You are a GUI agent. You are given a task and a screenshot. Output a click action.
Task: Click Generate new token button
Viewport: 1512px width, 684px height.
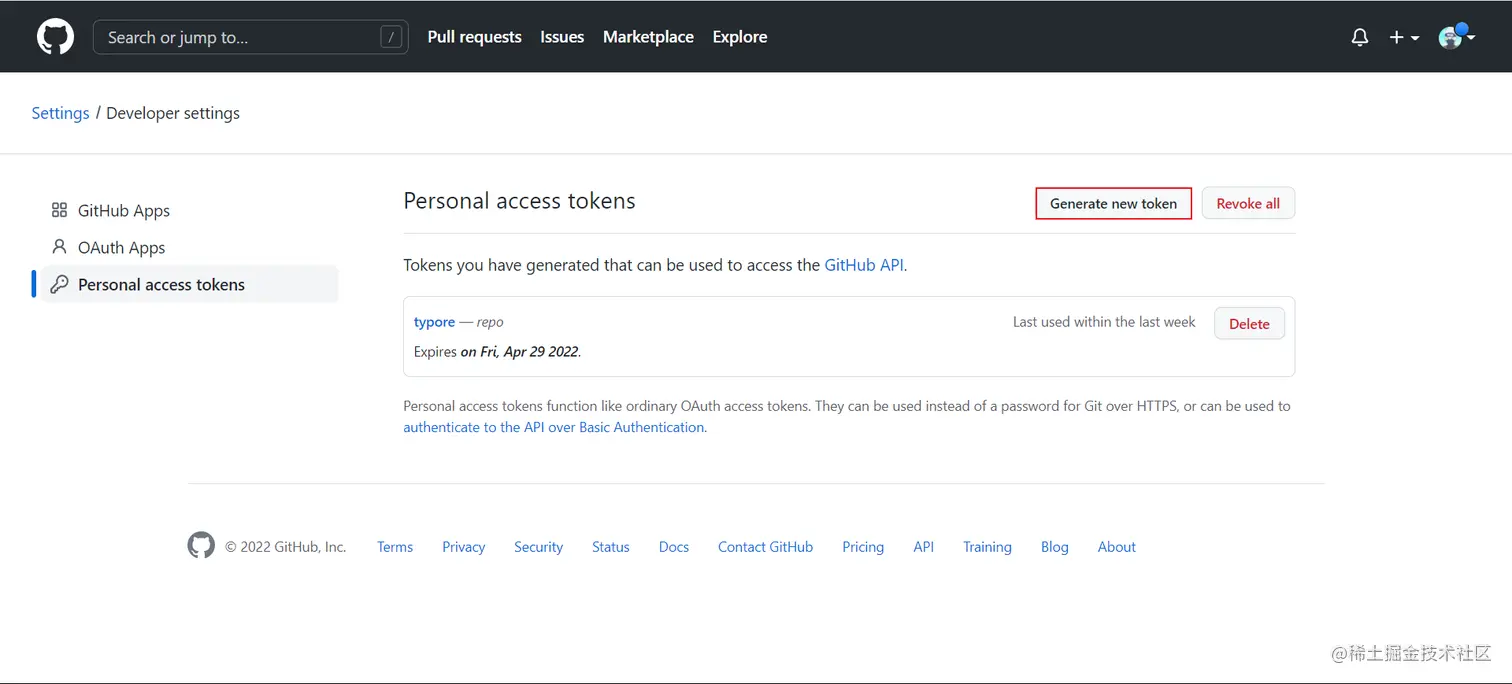[x=1113, y=203]
